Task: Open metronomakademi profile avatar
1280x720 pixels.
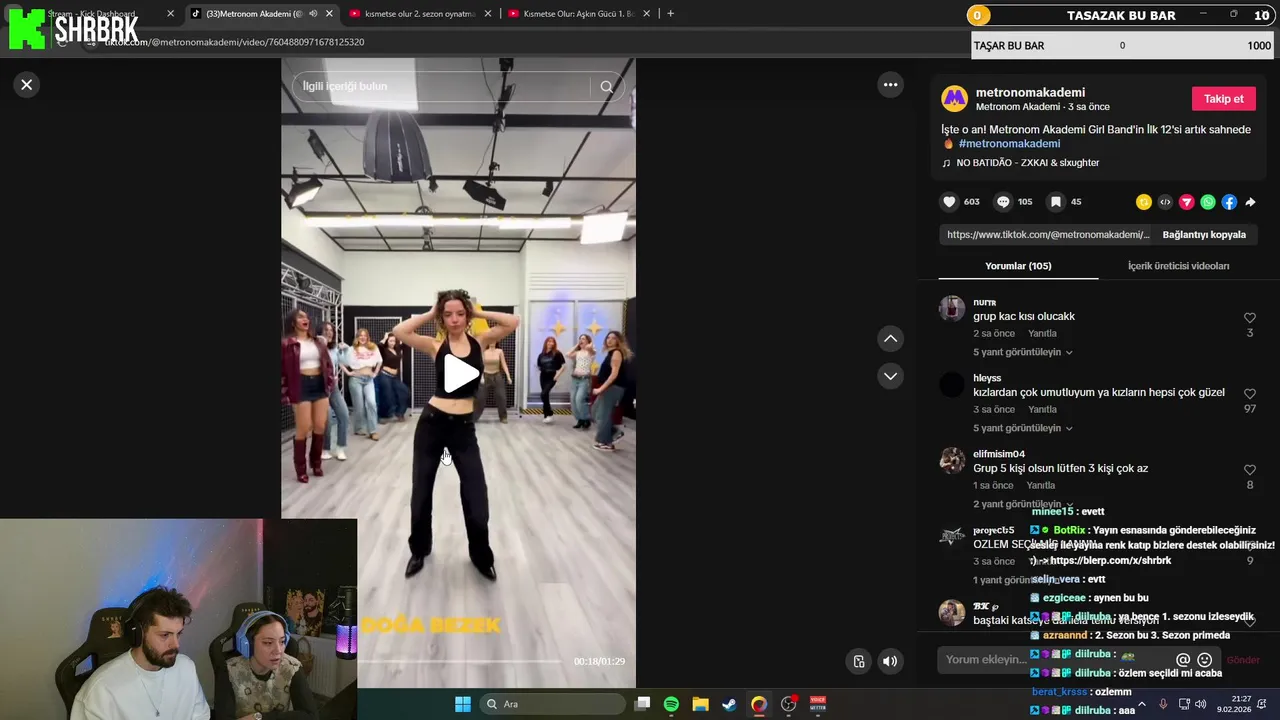Action: (x=955, y=99)
